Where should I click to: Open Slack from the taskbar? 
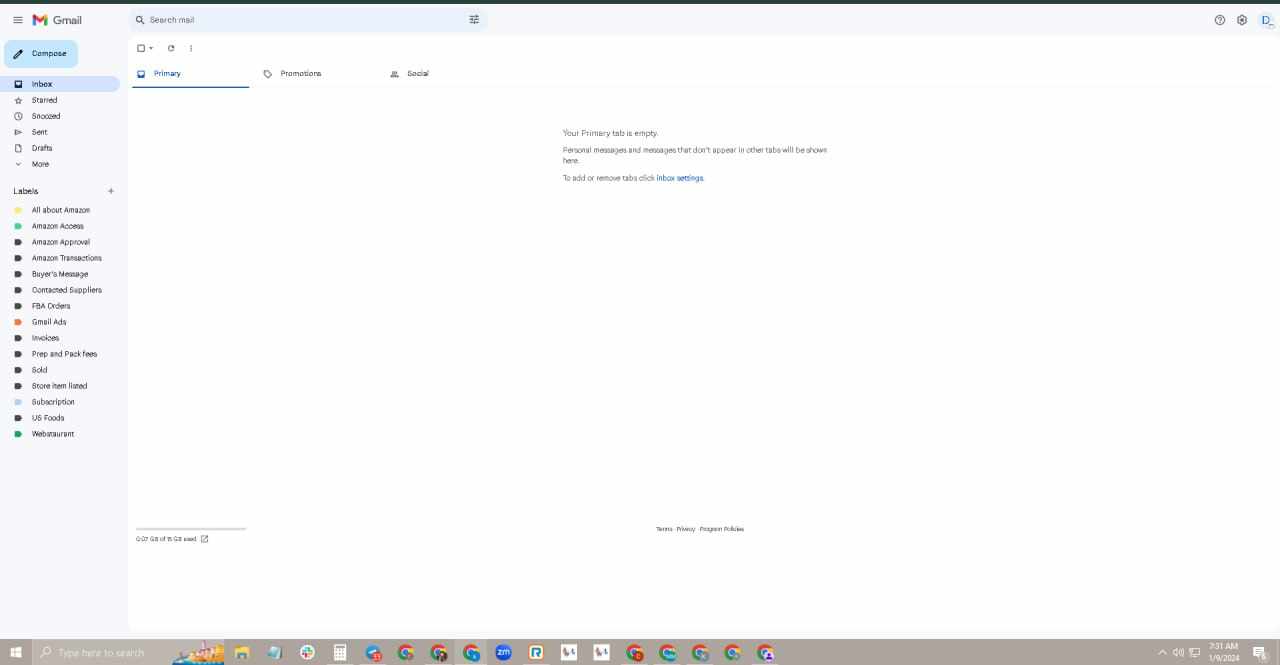[307, 653]
